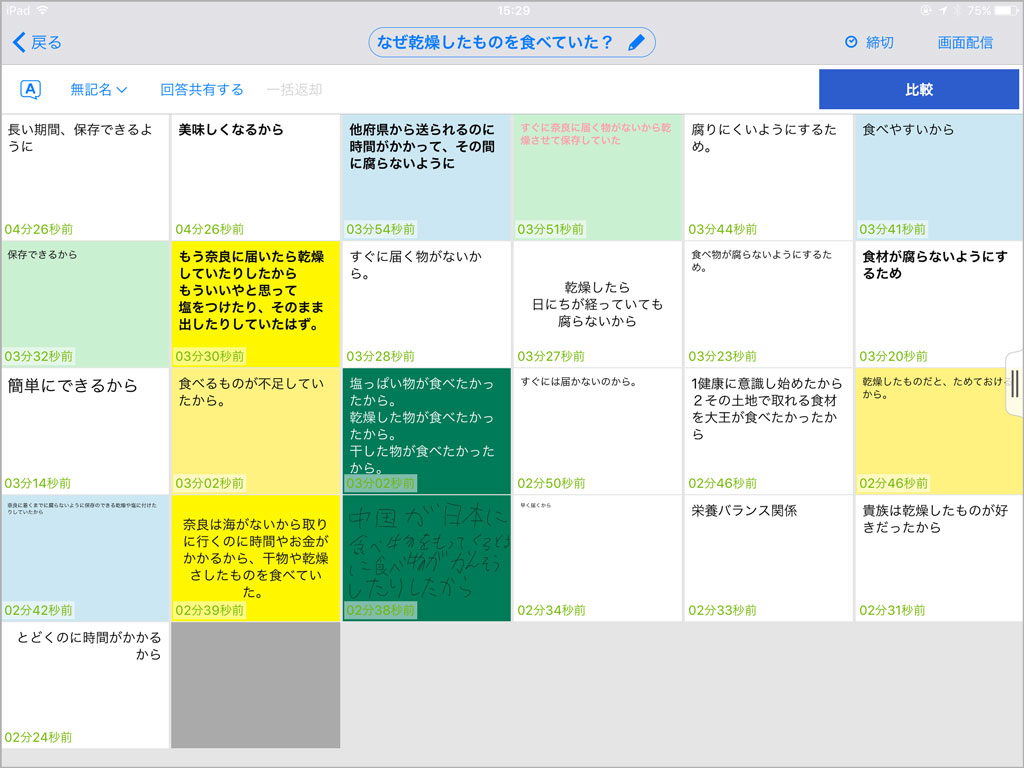Select the empty gray card
Screen dimensions: 1024x768
click(x=255, y=685)
